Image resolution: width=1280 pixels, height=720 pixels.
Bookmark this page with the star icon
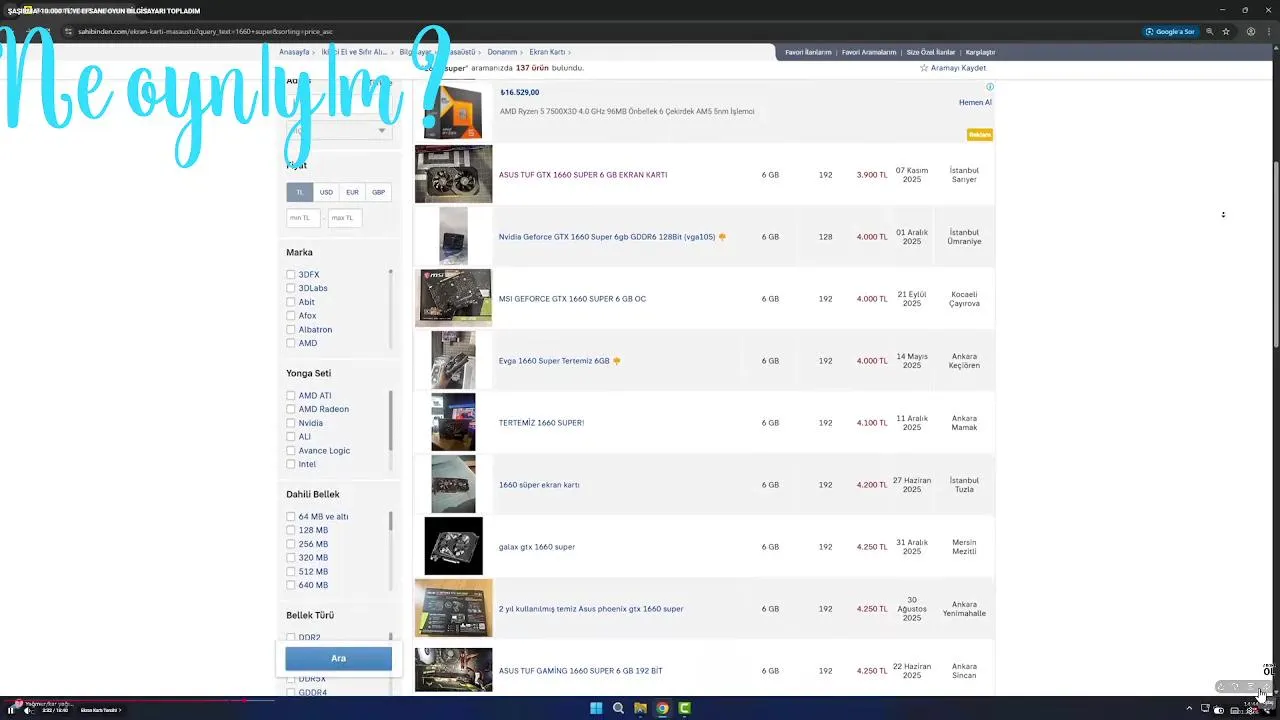[1226, 31]
